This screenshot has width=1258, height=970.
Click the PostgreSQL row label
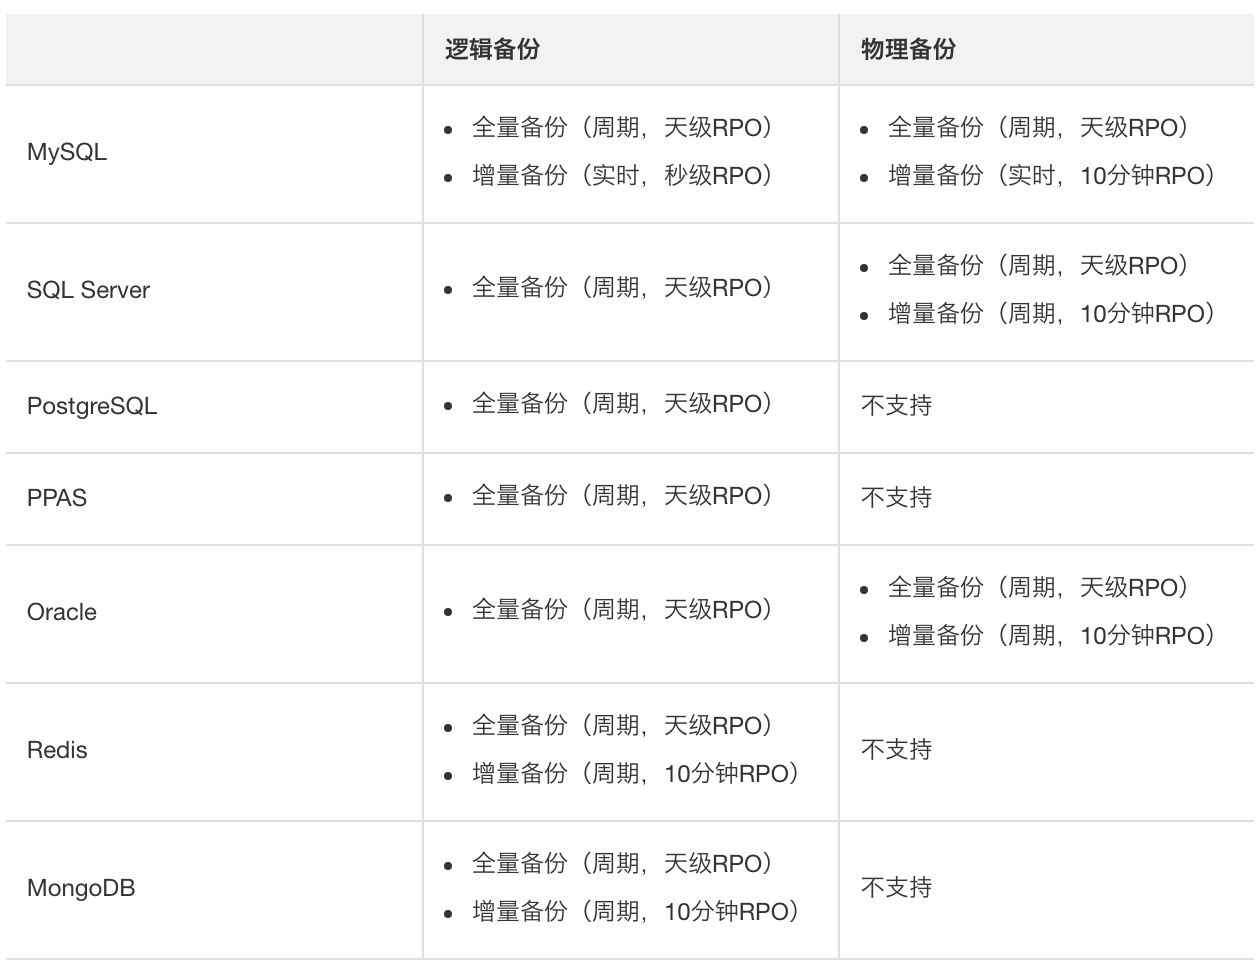tap(92, 407)
